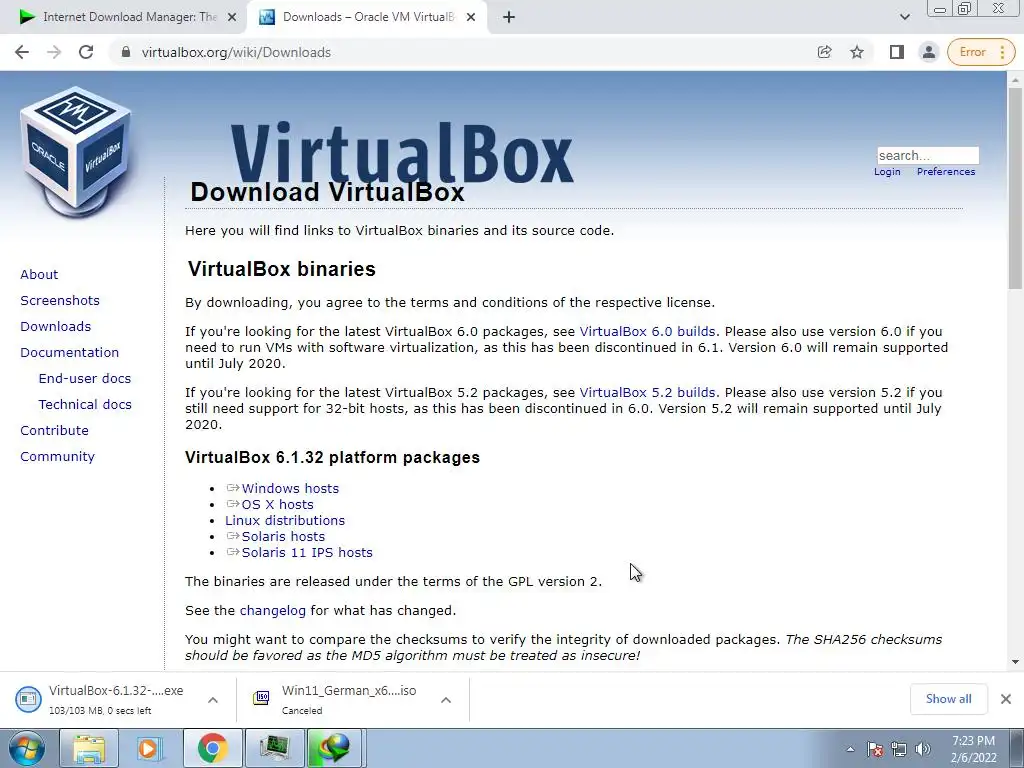
Task: Open the Linux distributions link
Action: [285, 520]
